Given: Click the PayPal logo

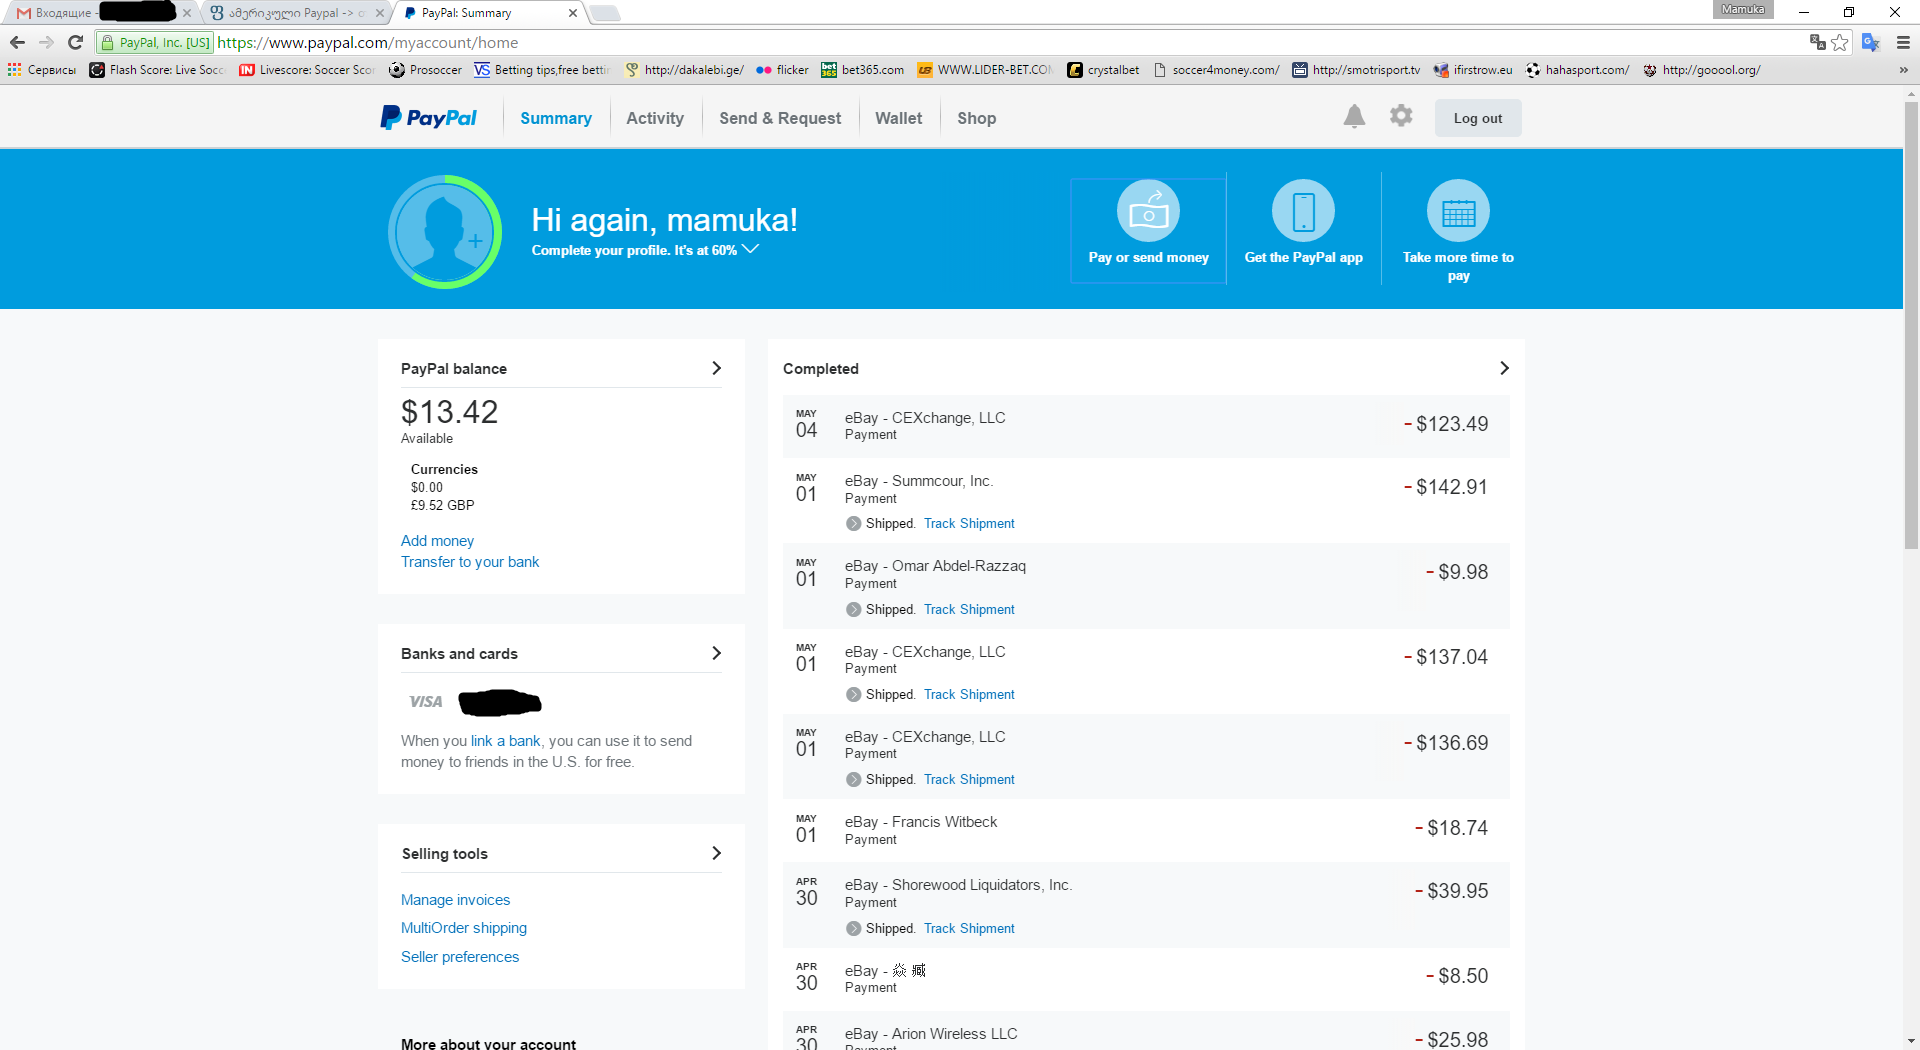Looking at the screenshot, I should tap(428, 118).
